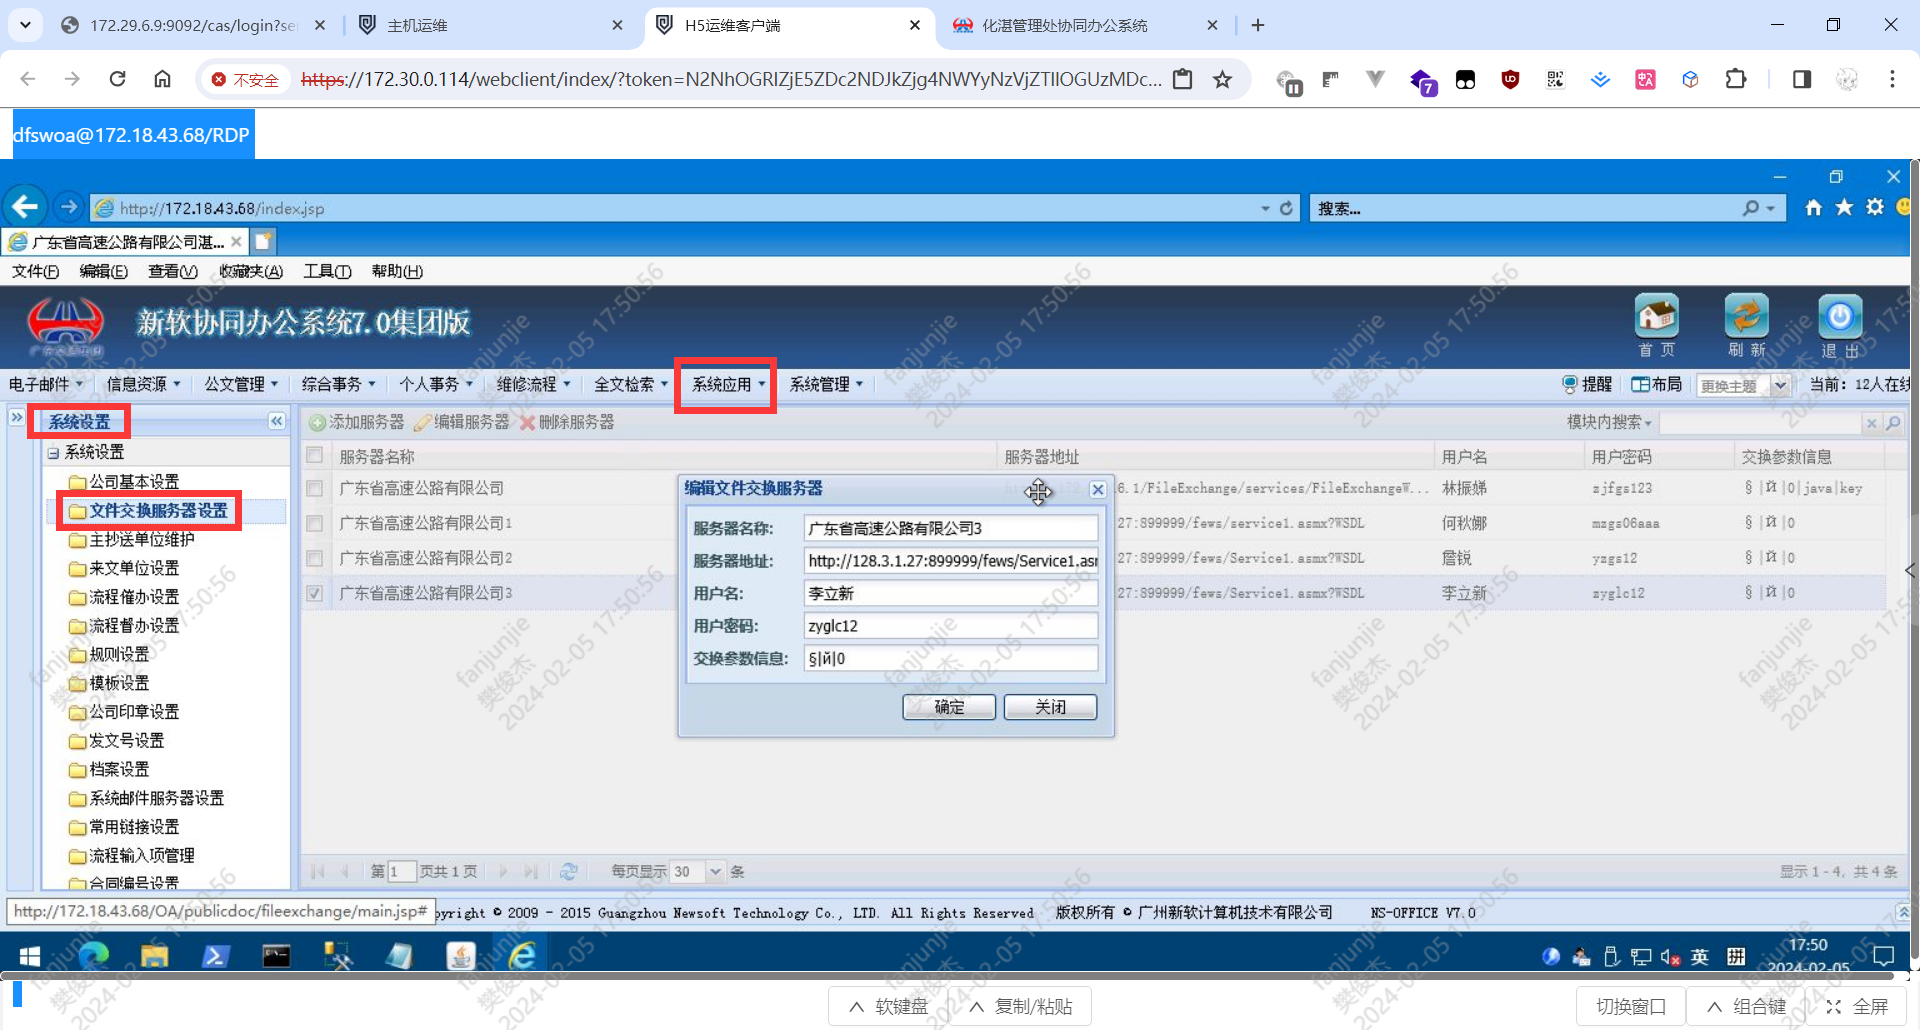Open the 收藏夹(A) menu

point(251,271)
